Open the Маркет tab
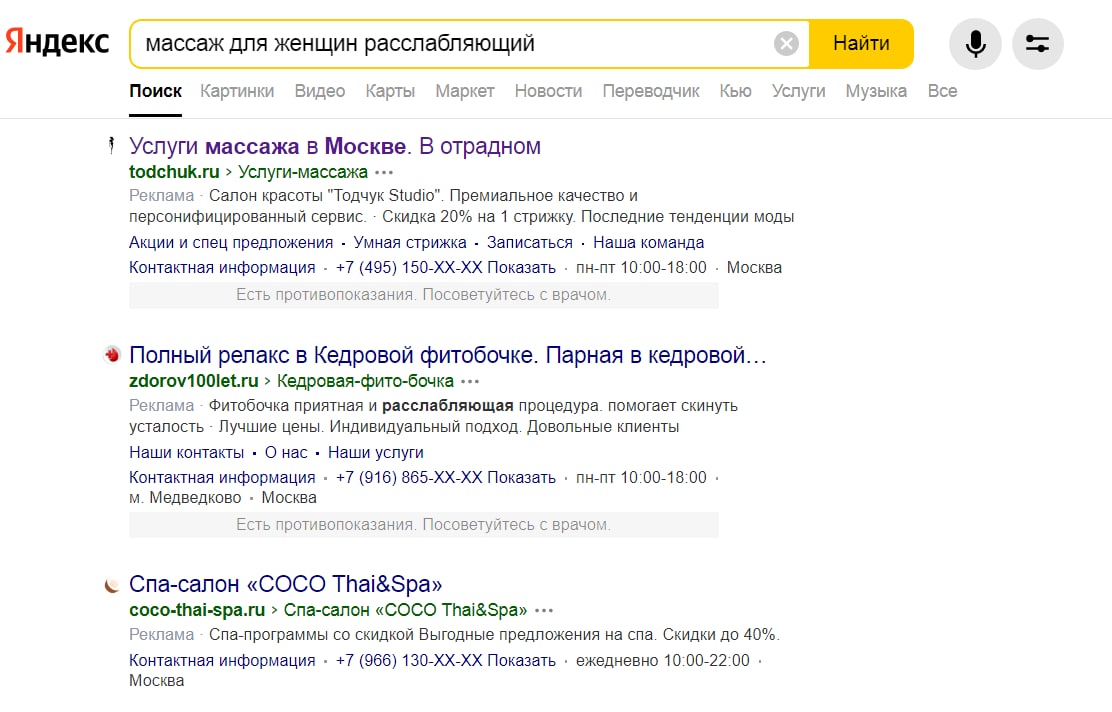 465,91
